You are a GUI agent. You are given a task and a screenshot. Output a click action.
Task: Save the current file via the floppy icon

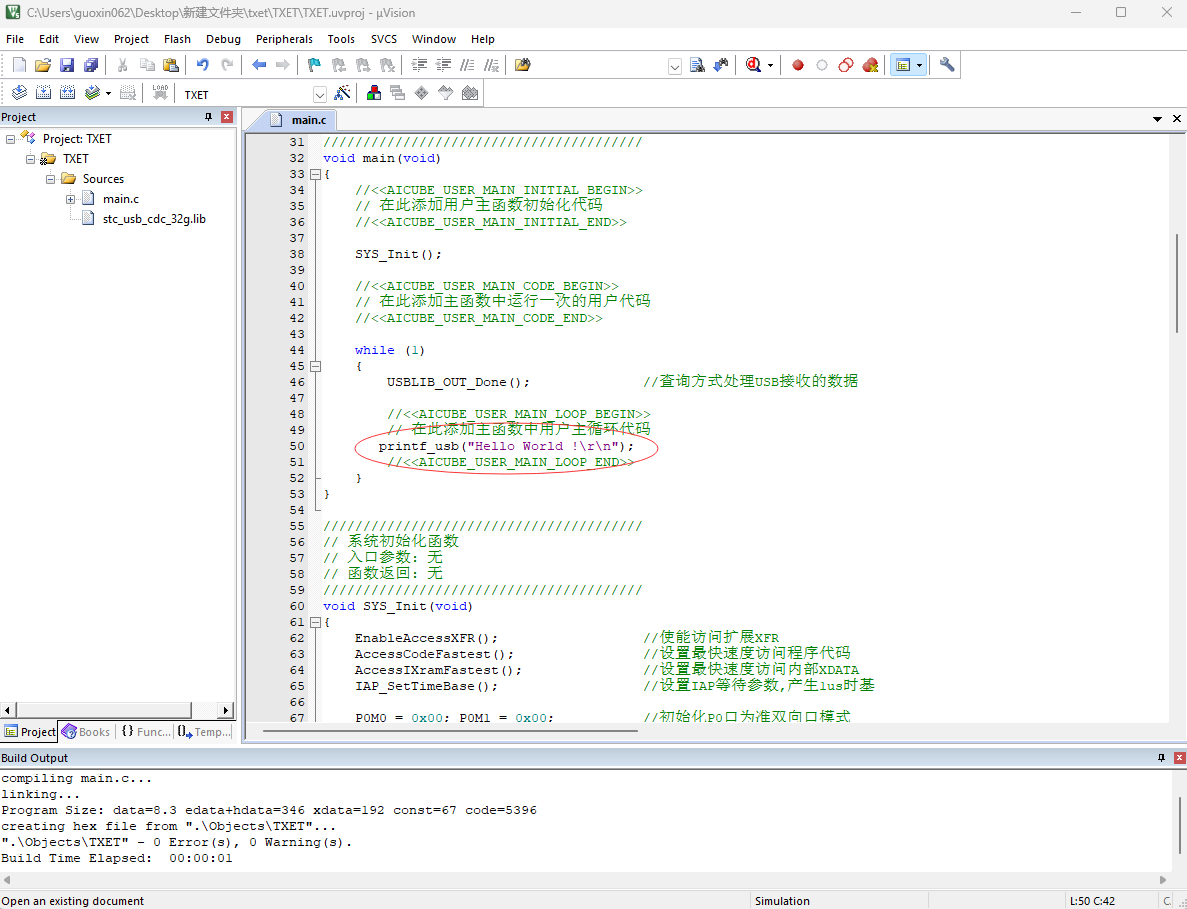coord(67,65)
